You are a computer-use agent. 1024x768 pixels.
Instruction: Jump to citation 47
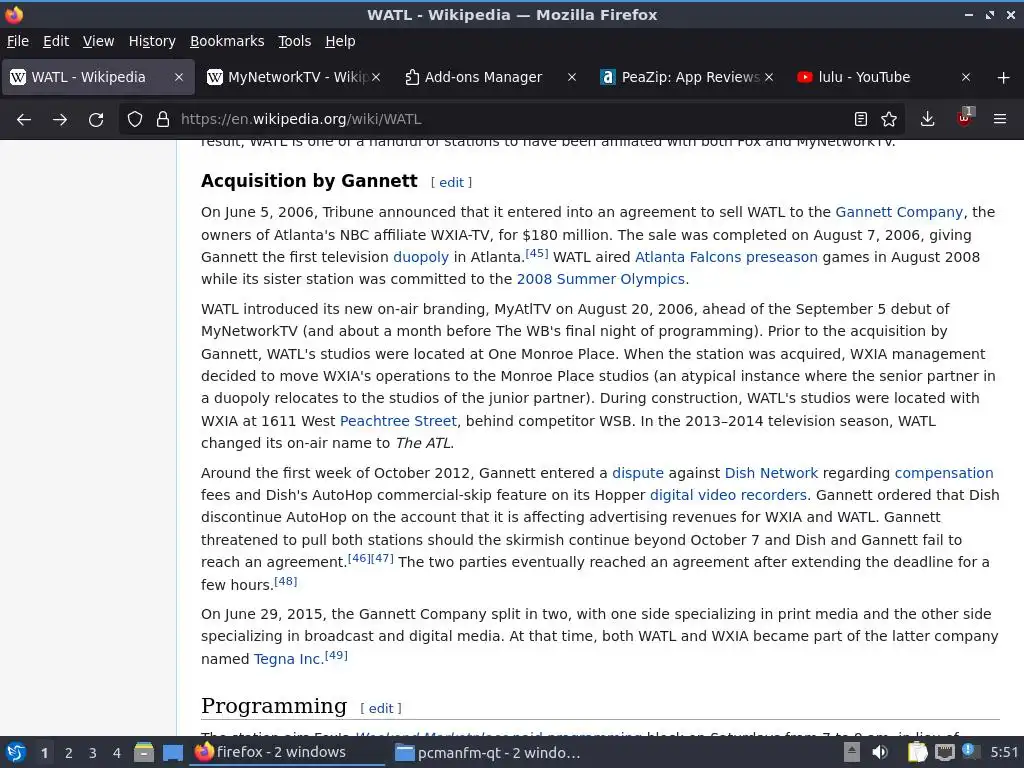click(x=382, y=558)
